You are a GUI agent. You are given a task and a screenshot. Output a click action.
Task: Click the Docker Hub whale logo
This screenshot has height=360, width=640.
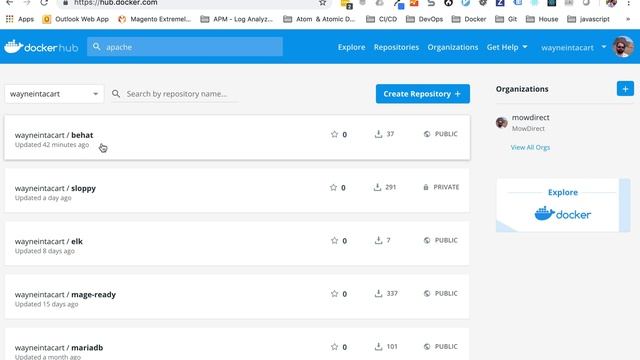pyautogui.click(x=41, y=47)
